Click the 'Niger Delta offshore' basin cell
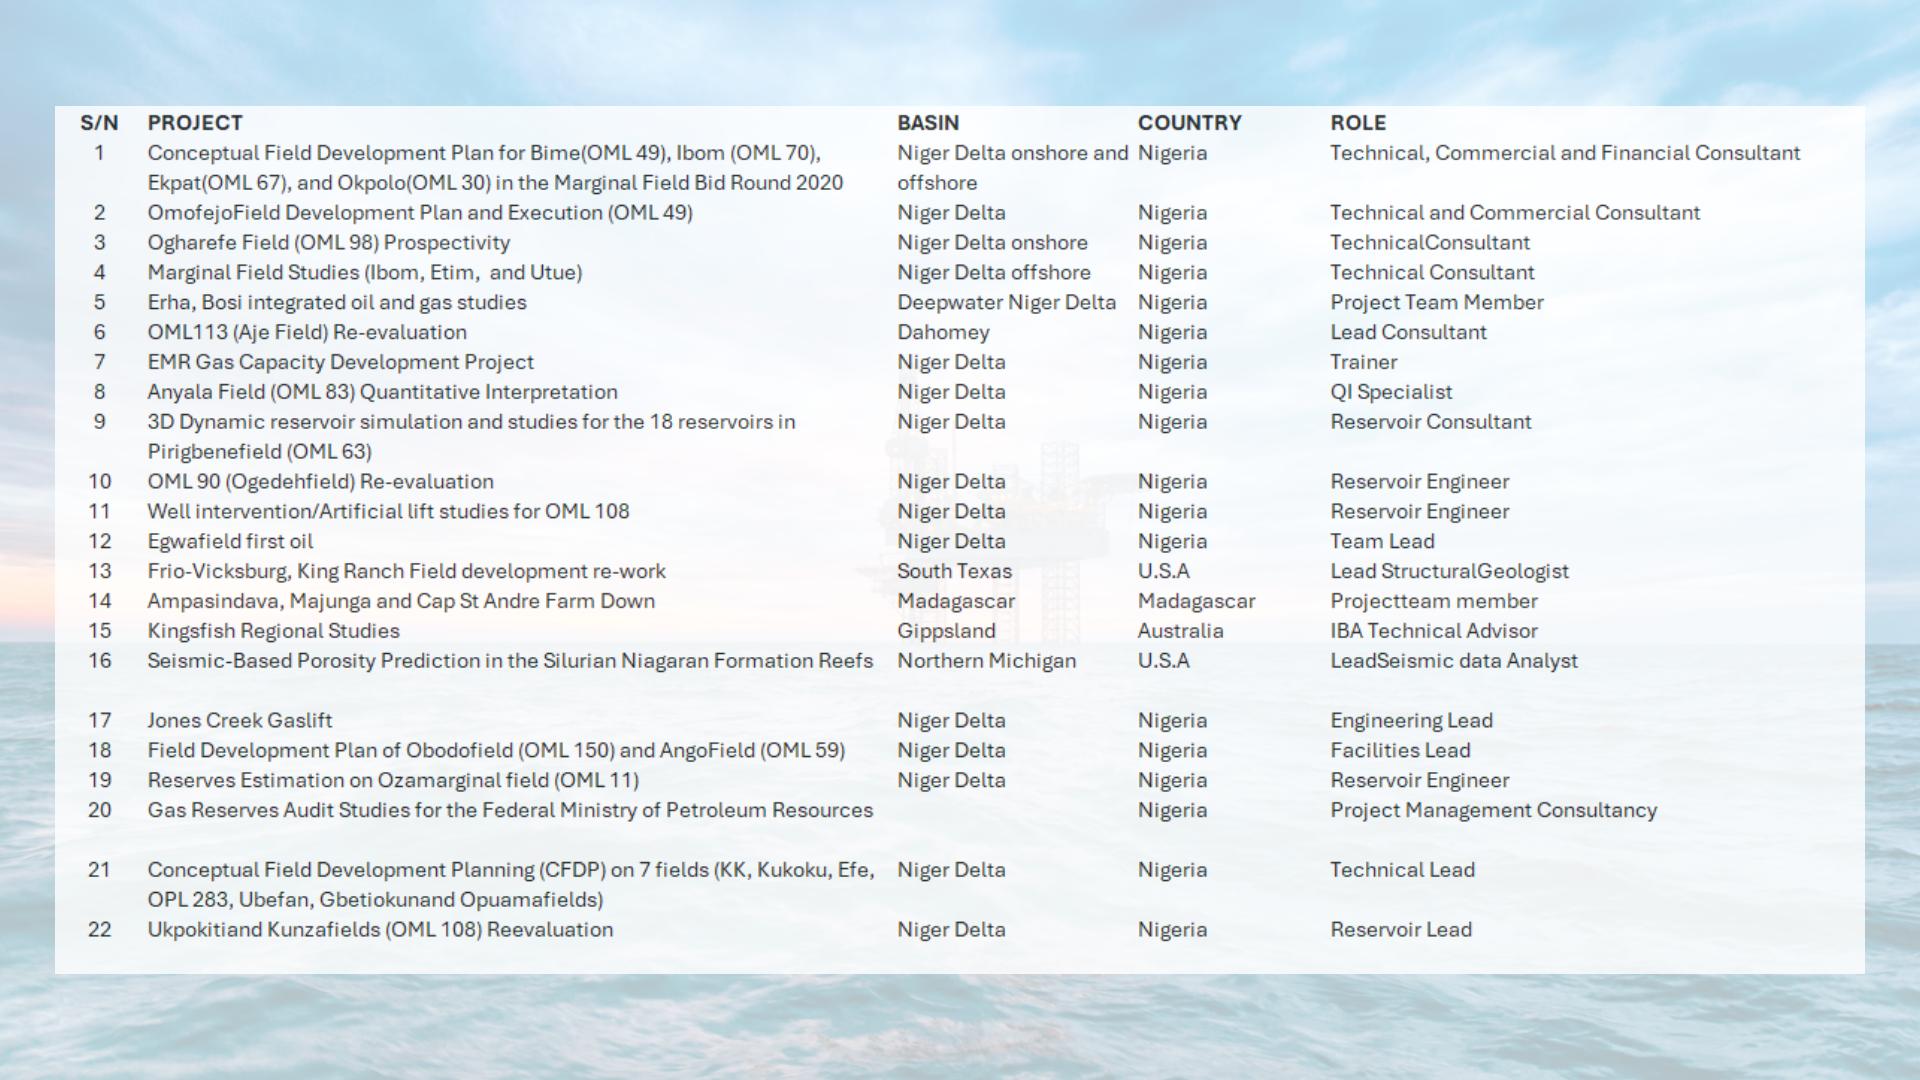Viewport: 1920px width, 1080px height. [x=994, y=273]
